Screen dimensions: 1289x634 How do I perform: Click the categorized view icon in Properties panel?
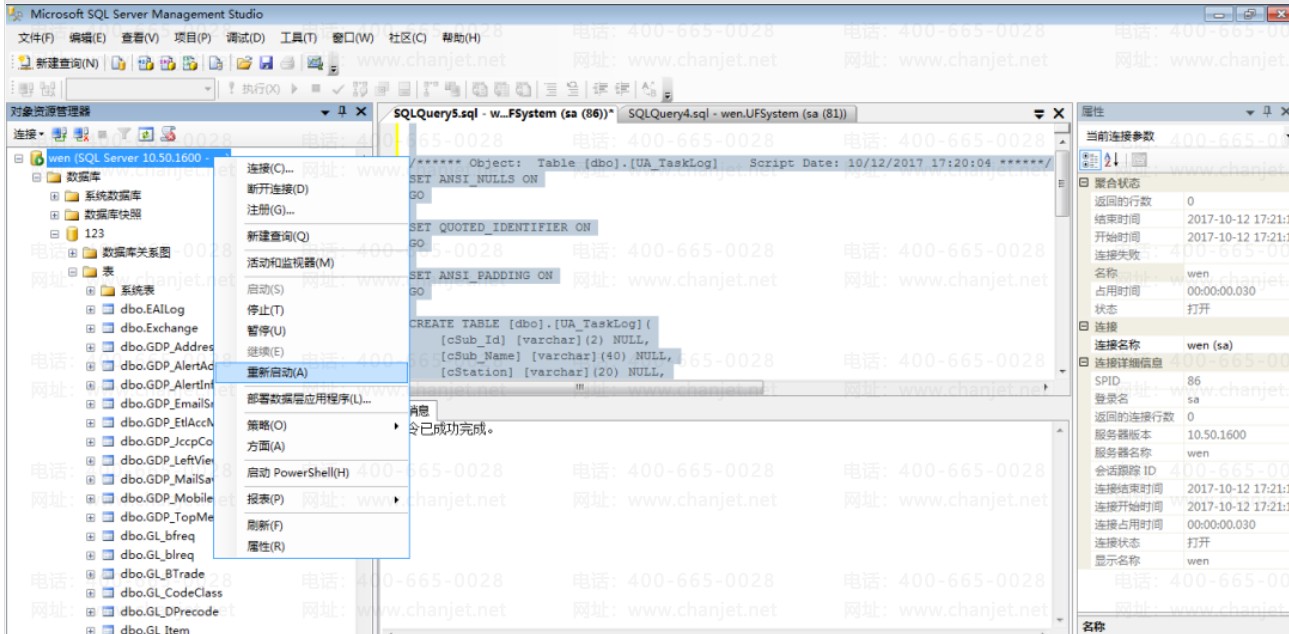[1090, 160]
